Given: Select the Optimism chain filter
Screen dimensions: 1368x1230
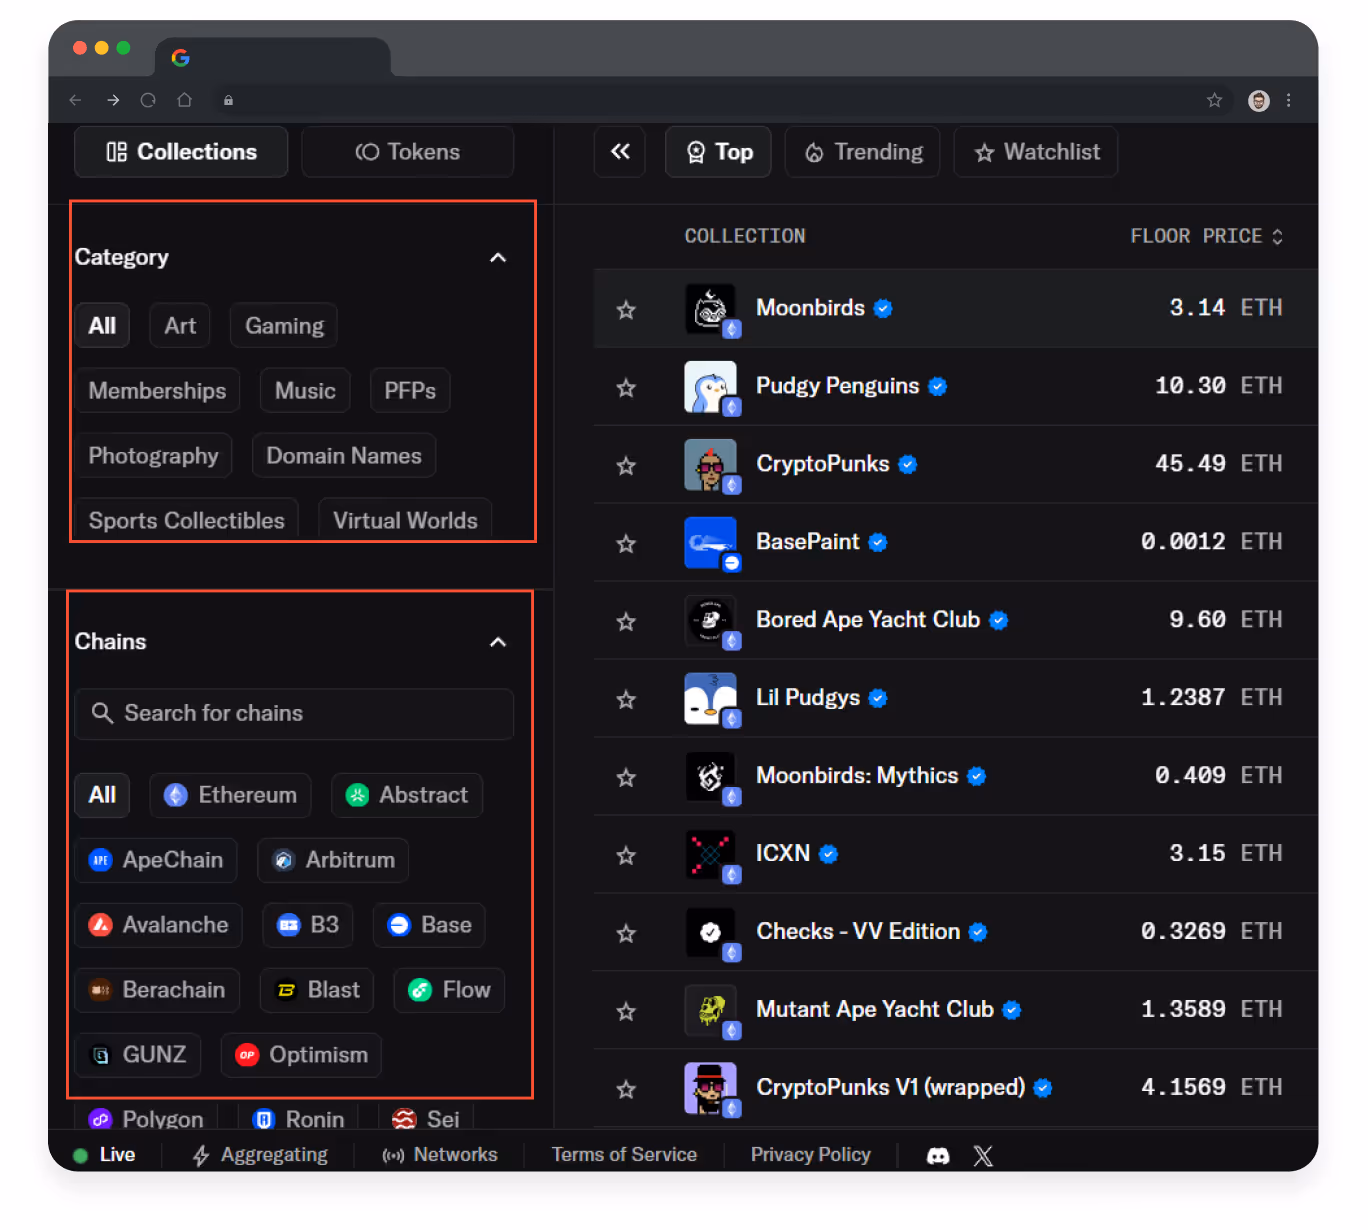Looking at the screenshot, I should click(301, 1055).
